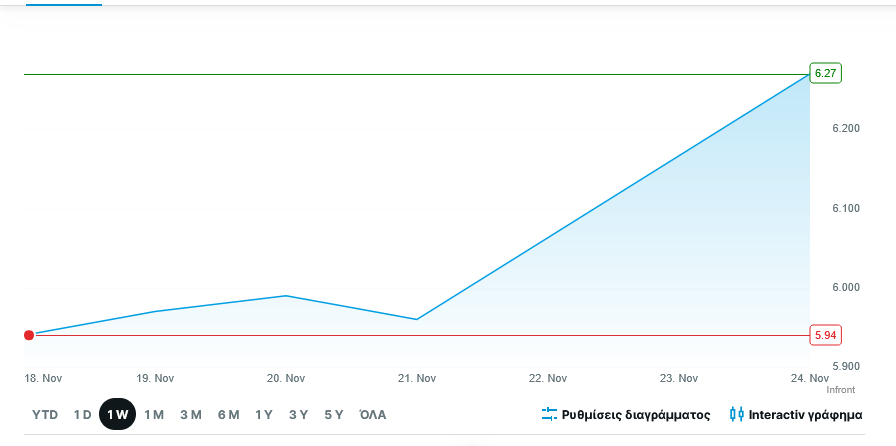Click the candlestick interactive chart icon
The width and height of the screenshot is (896, 446).
pos(737,414)
